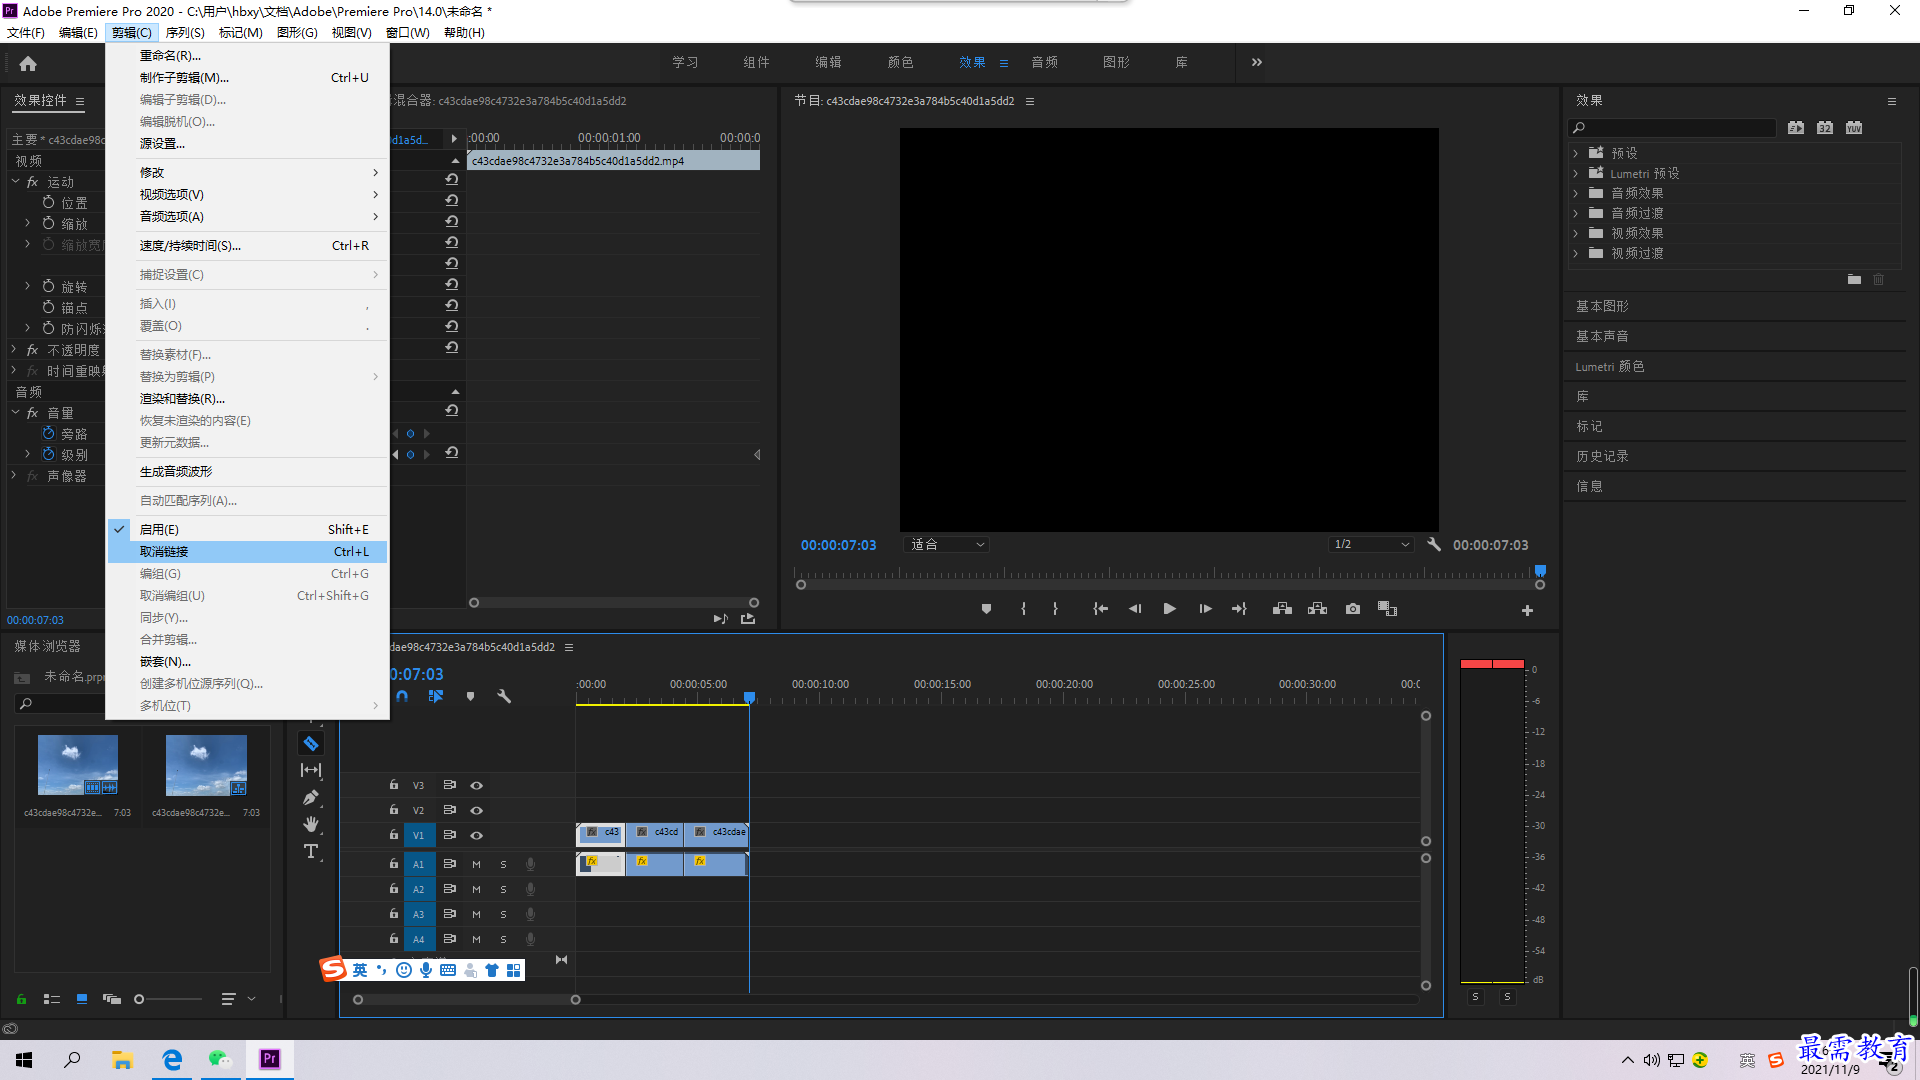The width and height of the screenshot is (1920, 1080).
Task: Filter accelerated effects in Effects panel
Action: point(1796,127)
